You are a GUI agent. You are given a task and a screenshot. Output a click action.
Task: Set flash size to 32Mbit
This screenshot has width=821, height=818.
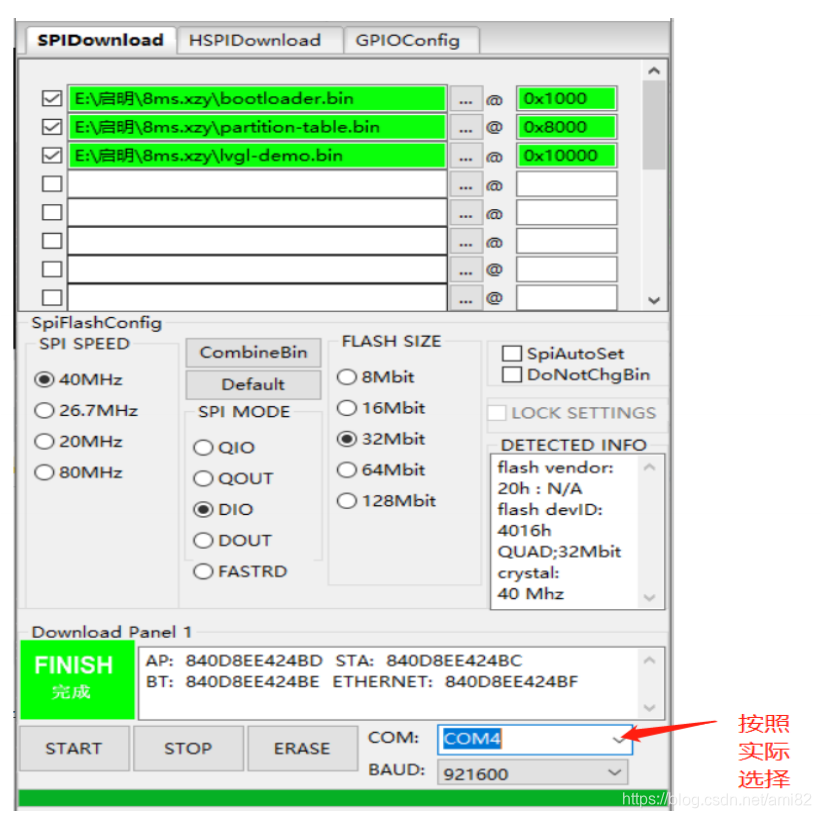[381, 438]
